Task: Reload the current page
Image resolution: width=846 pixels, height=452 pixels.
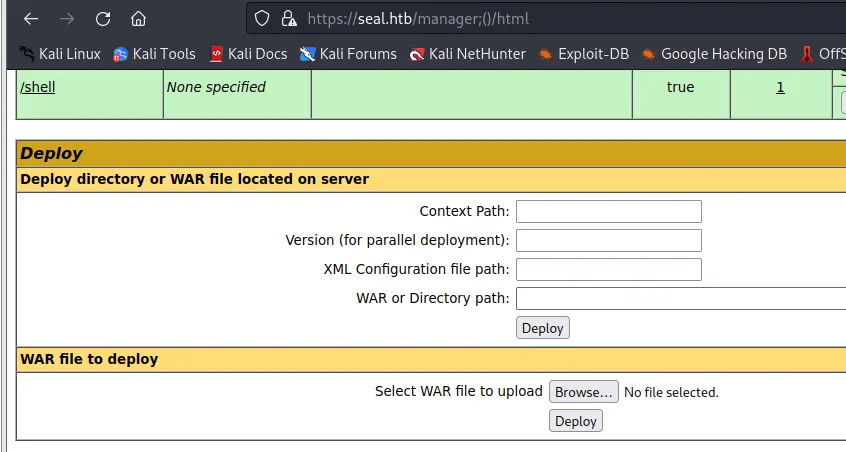Action: point(103,19)
